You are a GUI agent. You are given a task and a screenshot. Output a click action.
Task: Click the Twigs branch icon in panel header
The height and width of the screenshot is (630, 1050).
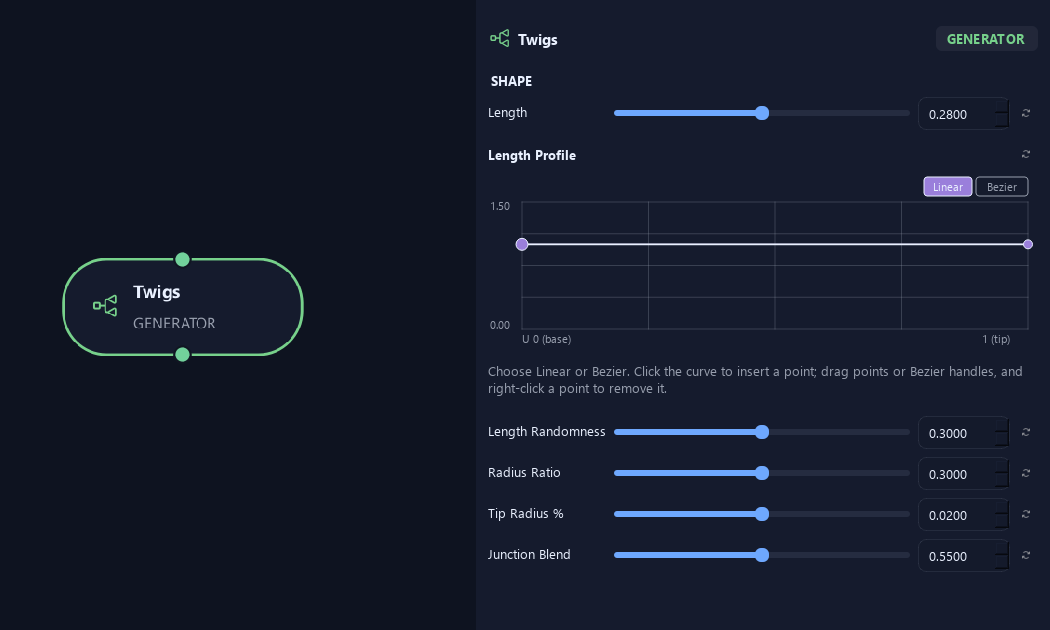click(500, 38)
